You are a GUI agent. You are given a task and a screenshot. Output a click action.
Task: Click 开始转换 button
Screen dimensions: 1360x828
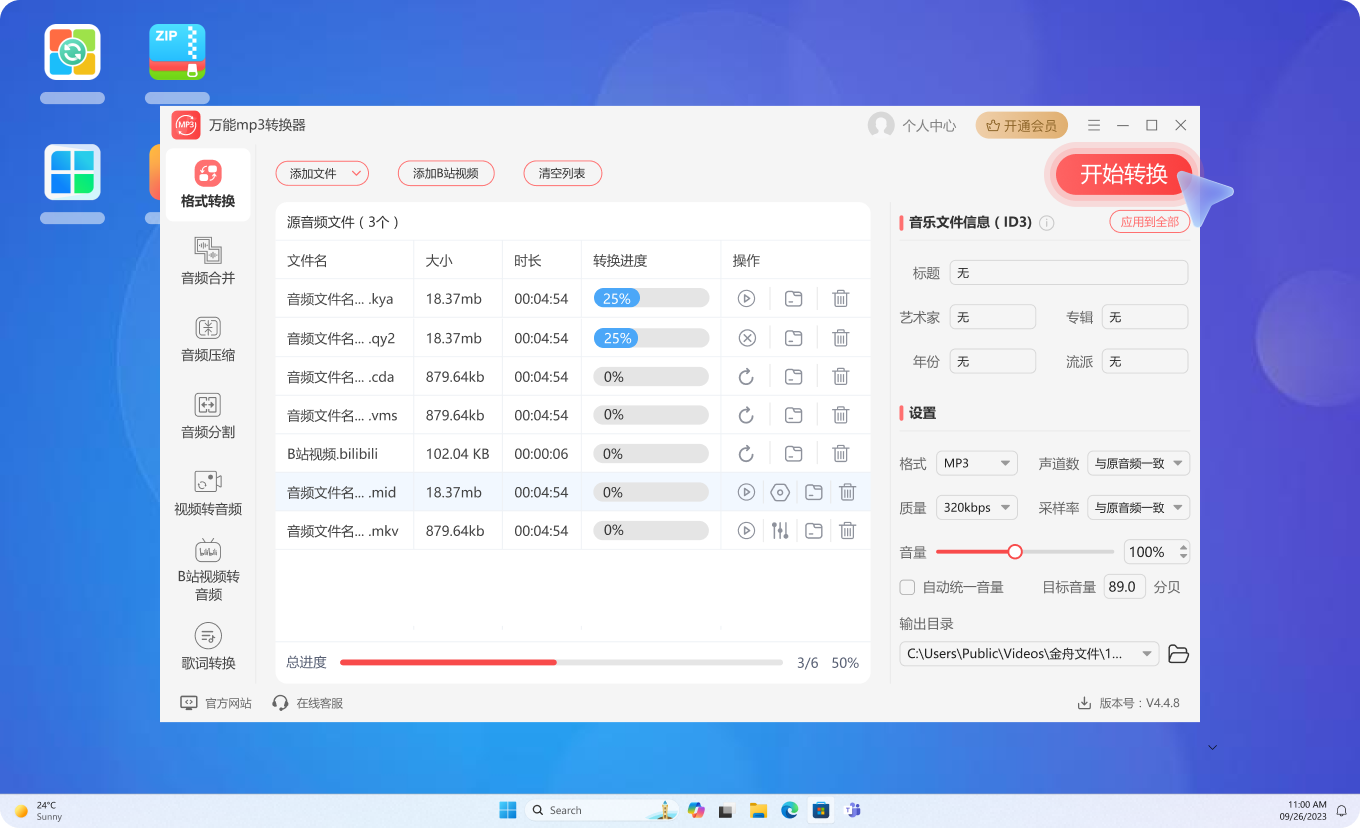pos(1124,174)
